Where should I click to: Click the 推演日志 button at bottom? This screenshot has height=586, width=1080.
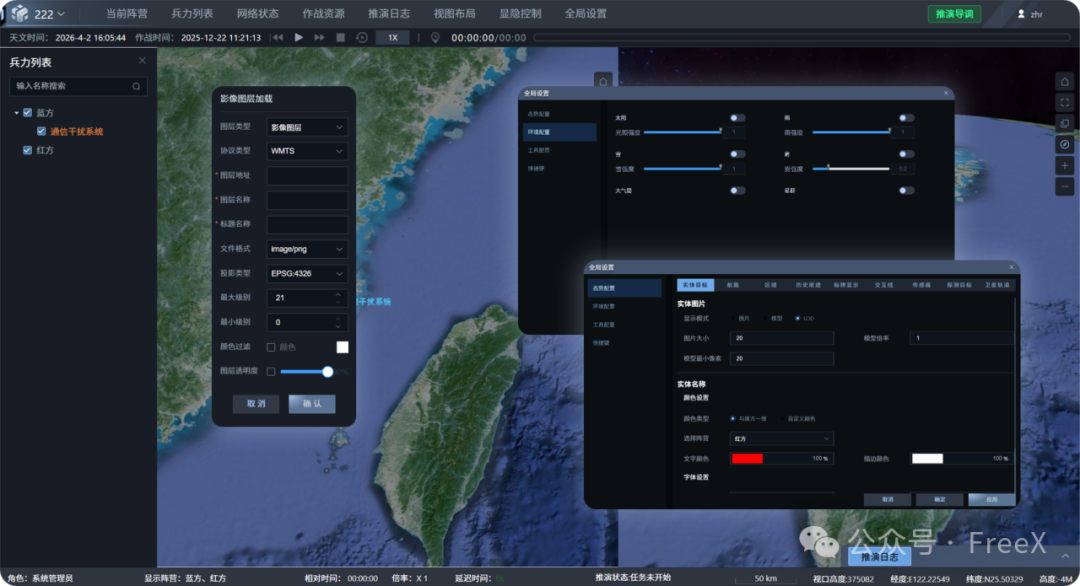(880, 556)
